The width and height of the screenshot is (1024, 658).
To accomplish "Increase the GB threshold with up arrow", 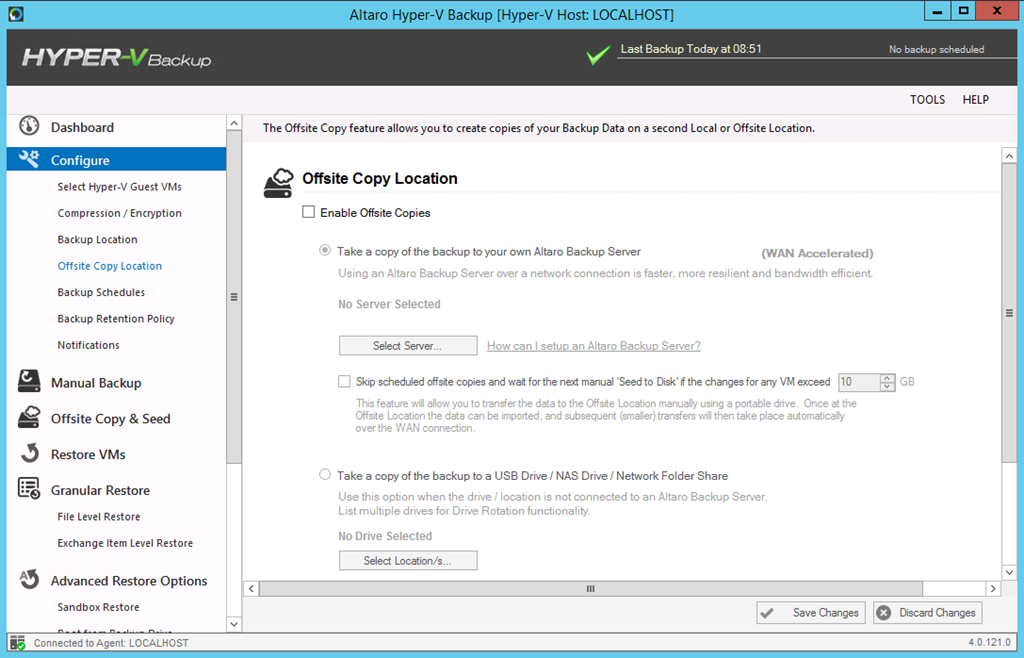I will 887,377.
